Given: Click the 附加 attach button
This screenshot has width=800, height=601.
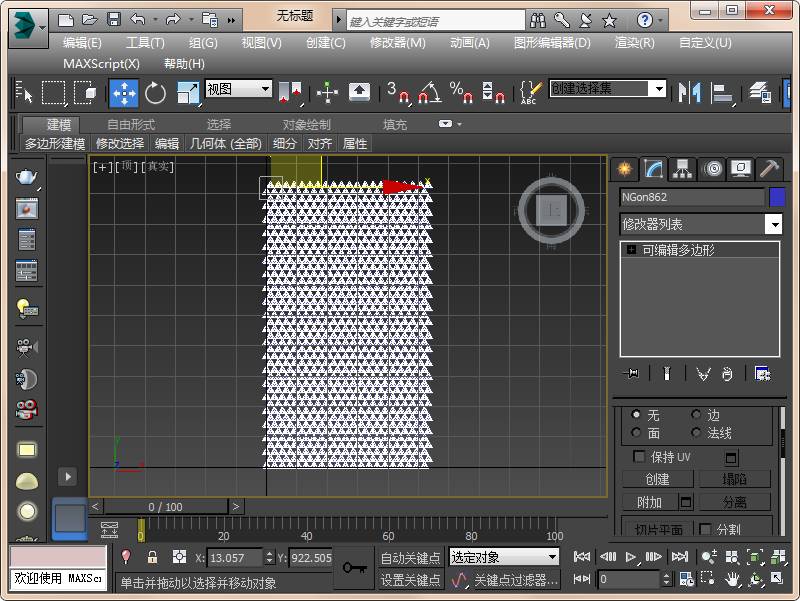Looking at the screenshot, I should (650, 503).
